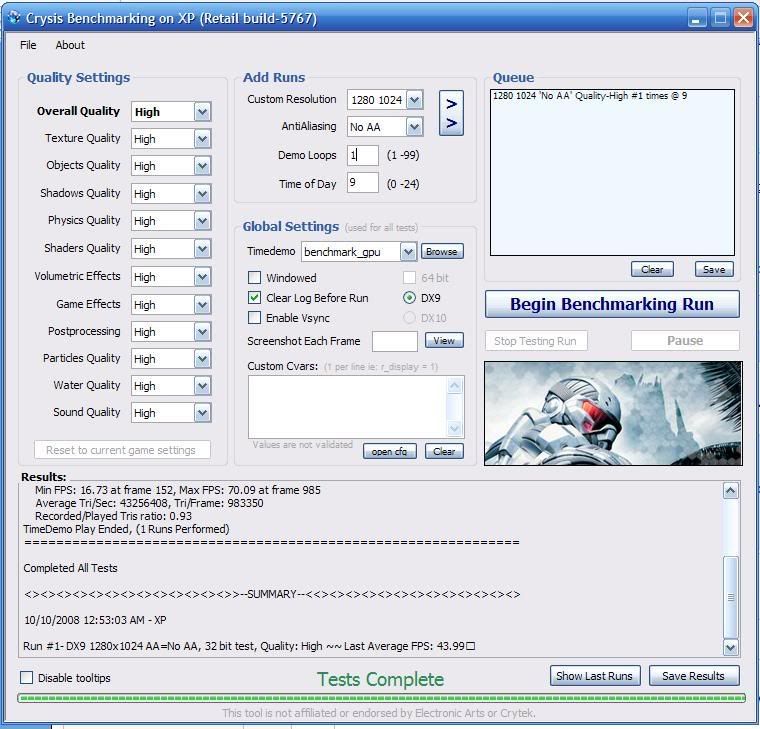Screen dimensions: 760x729
Task: Click Custom Cvars scrollbar down arrow
Action: click(x=455, y=428)
